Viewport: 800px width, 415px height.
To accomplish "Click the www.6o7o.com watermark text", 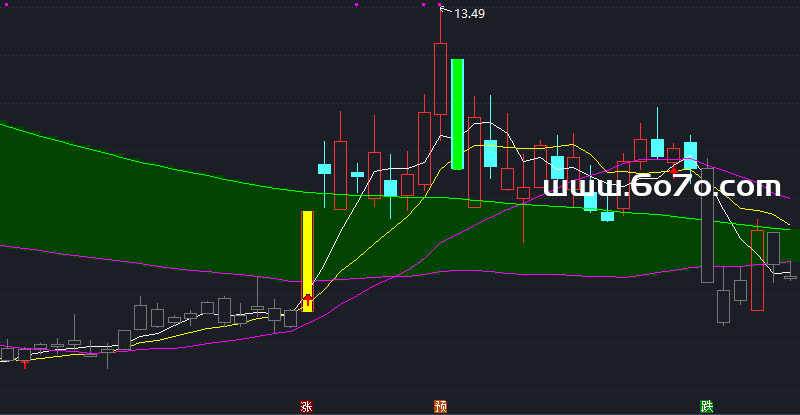I will (x=661, y=186).
